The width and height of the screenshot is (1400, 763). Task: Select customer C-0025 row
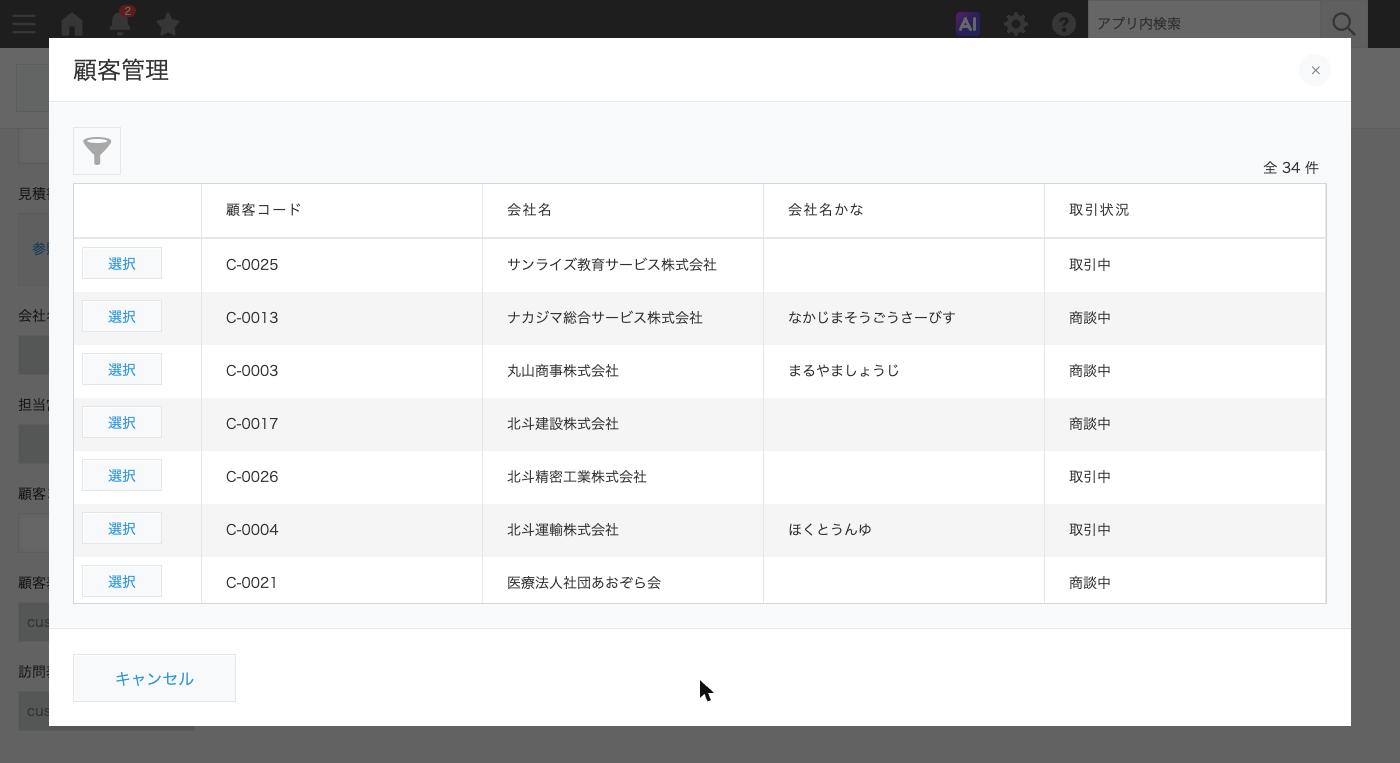[x=122, y=264]
